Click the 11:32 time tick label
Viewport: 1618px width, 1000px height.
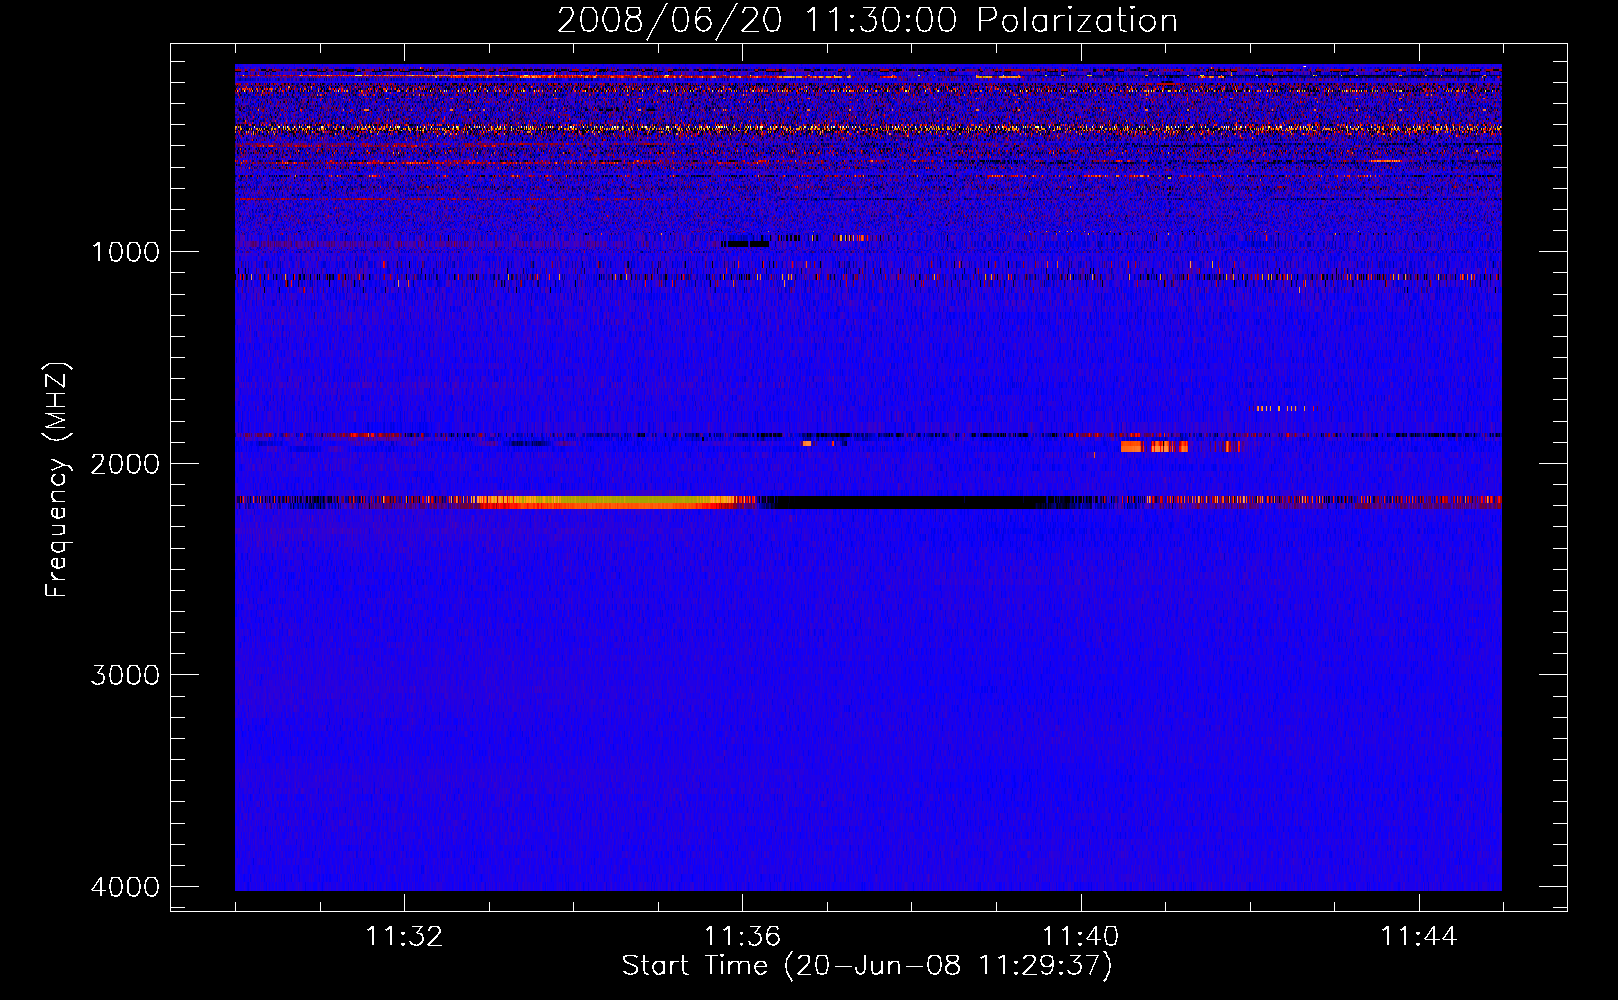[404, 937]
